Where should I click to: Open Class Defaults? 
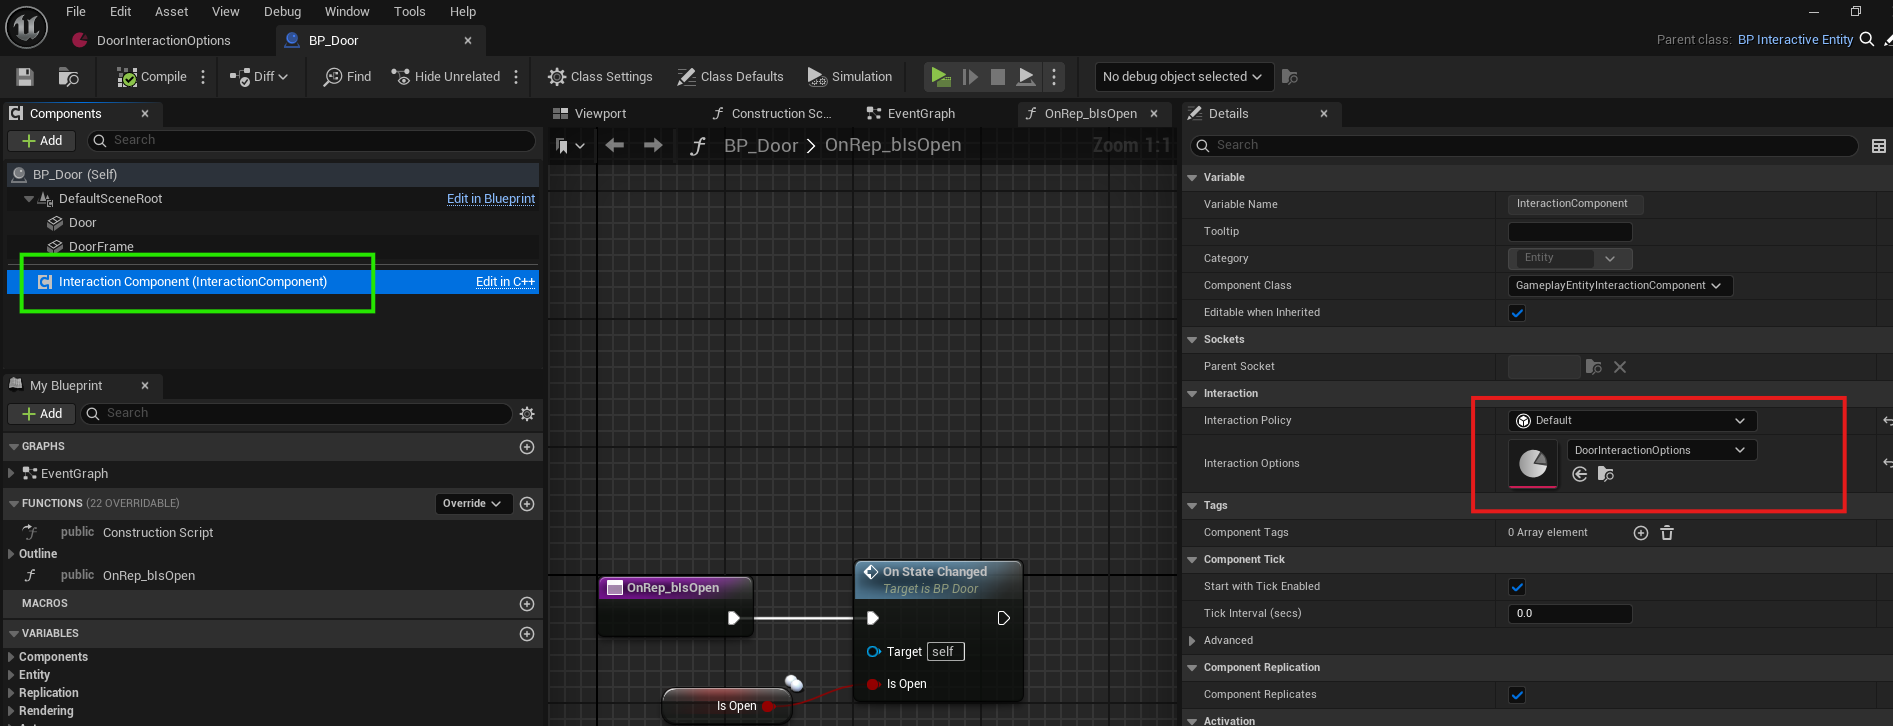tap(730, 77)
